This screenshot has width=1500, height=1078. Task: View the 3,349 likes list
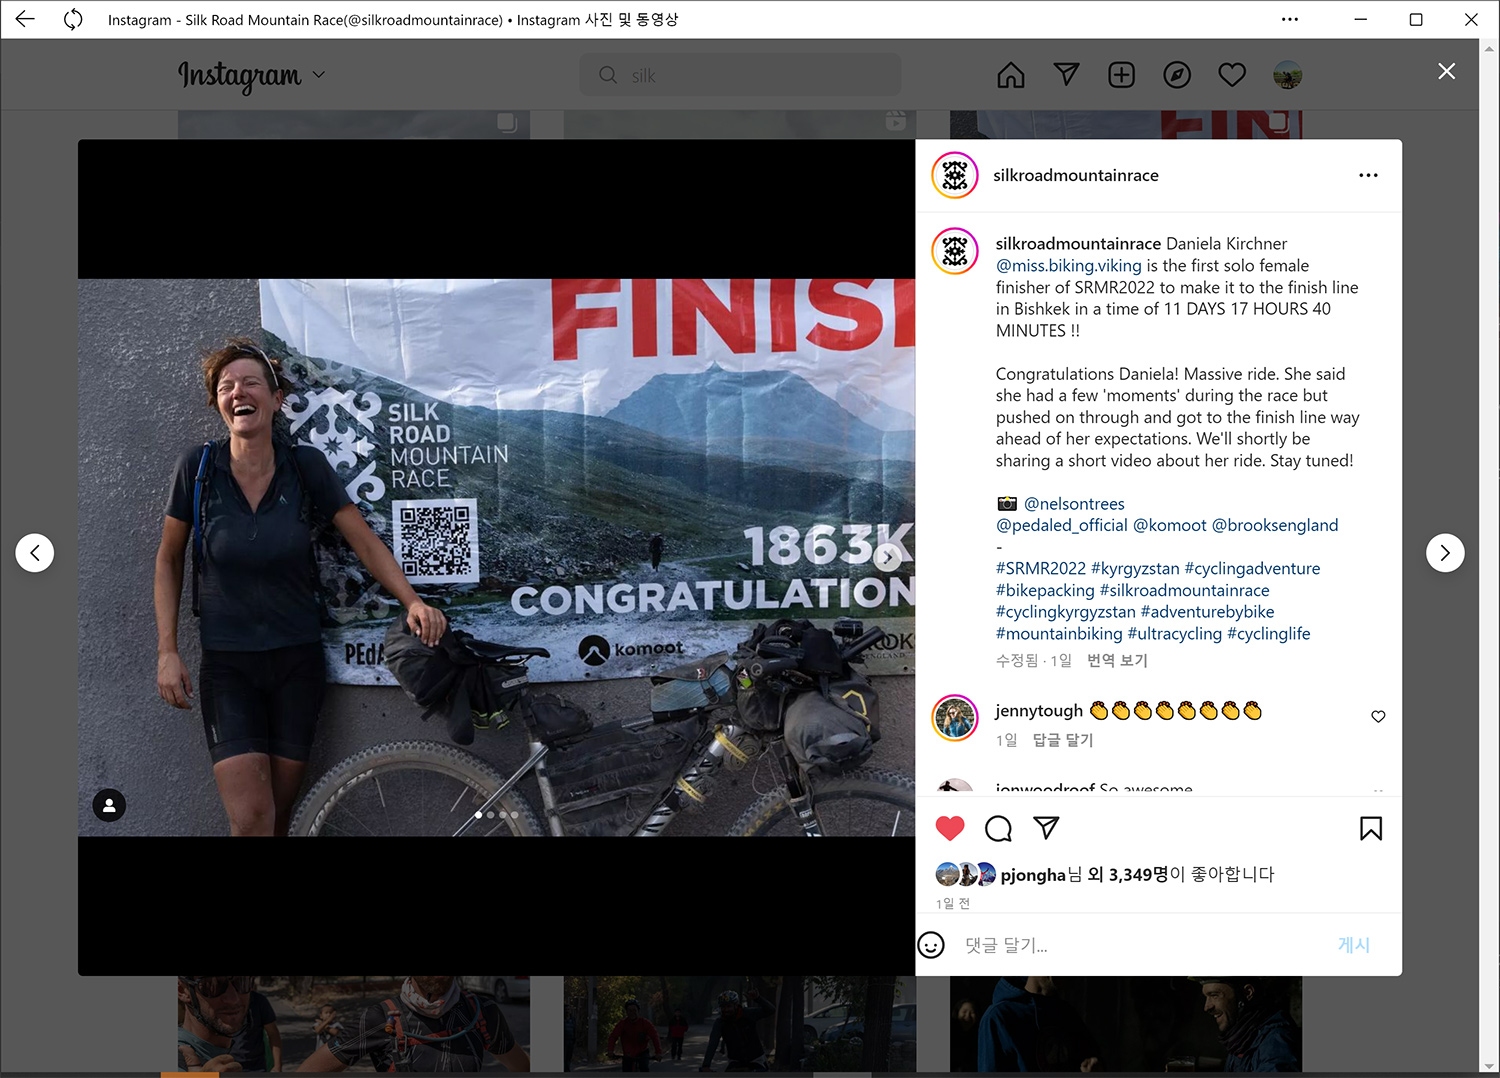pos(1127,875)
